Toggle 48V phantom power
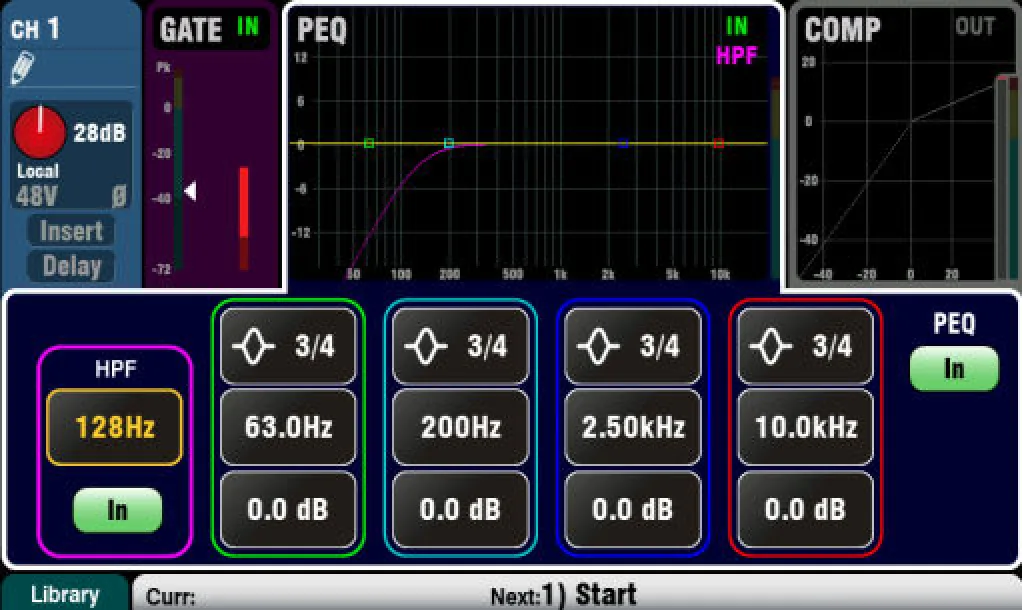Image resolution: width=1022 pixels, height=610 pixels. click(36, 196)
